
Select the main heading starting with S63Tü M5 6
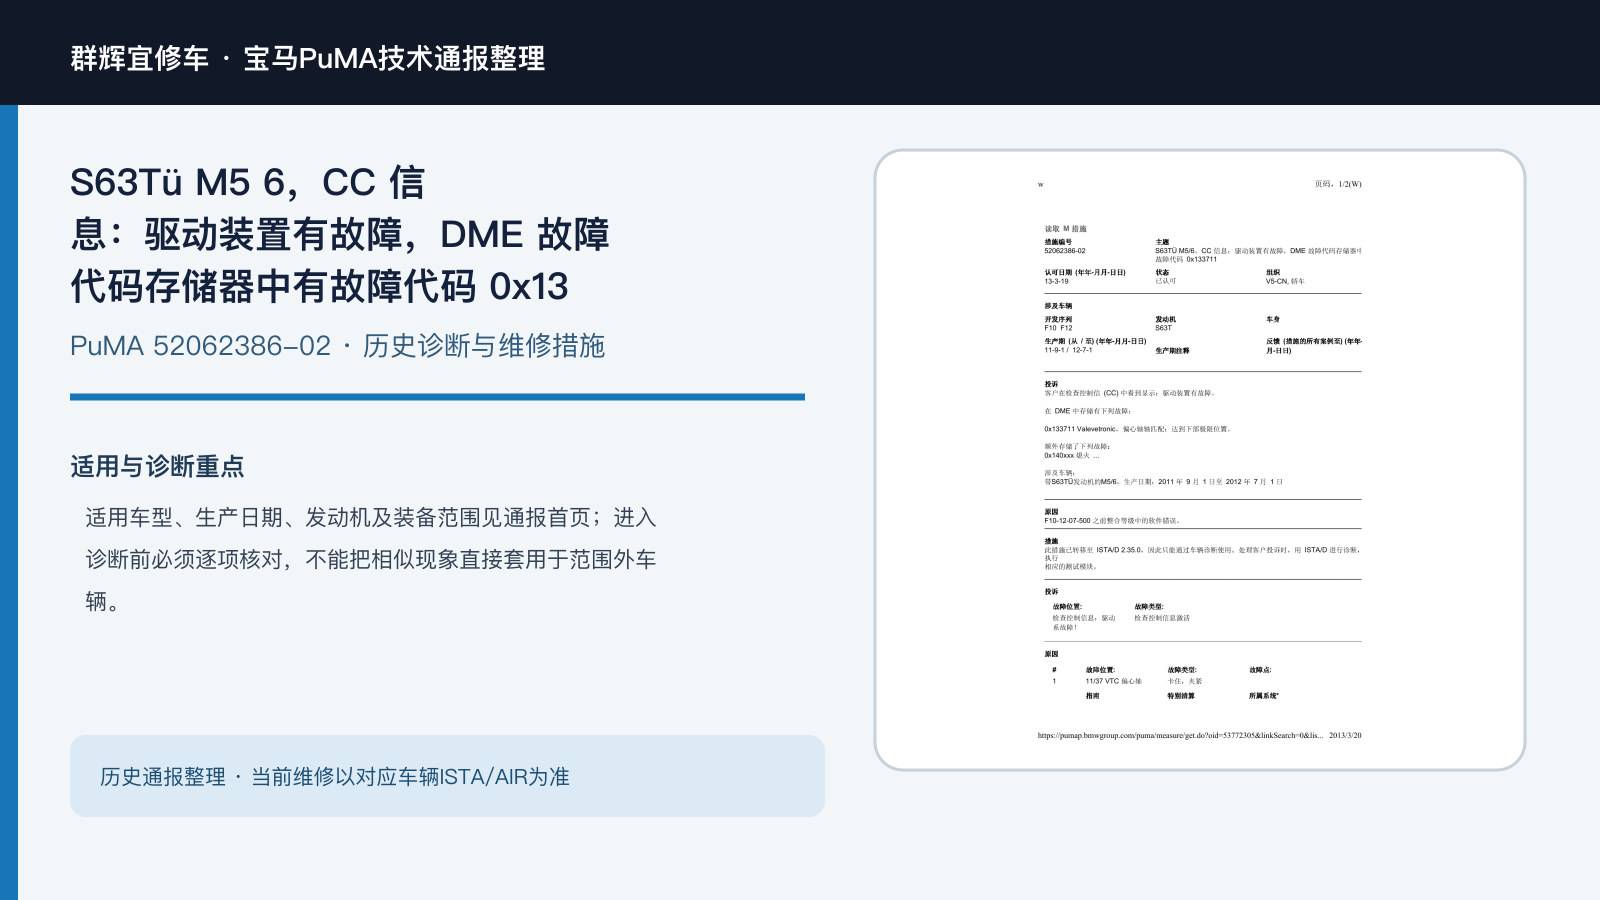[x=340, y=235]
